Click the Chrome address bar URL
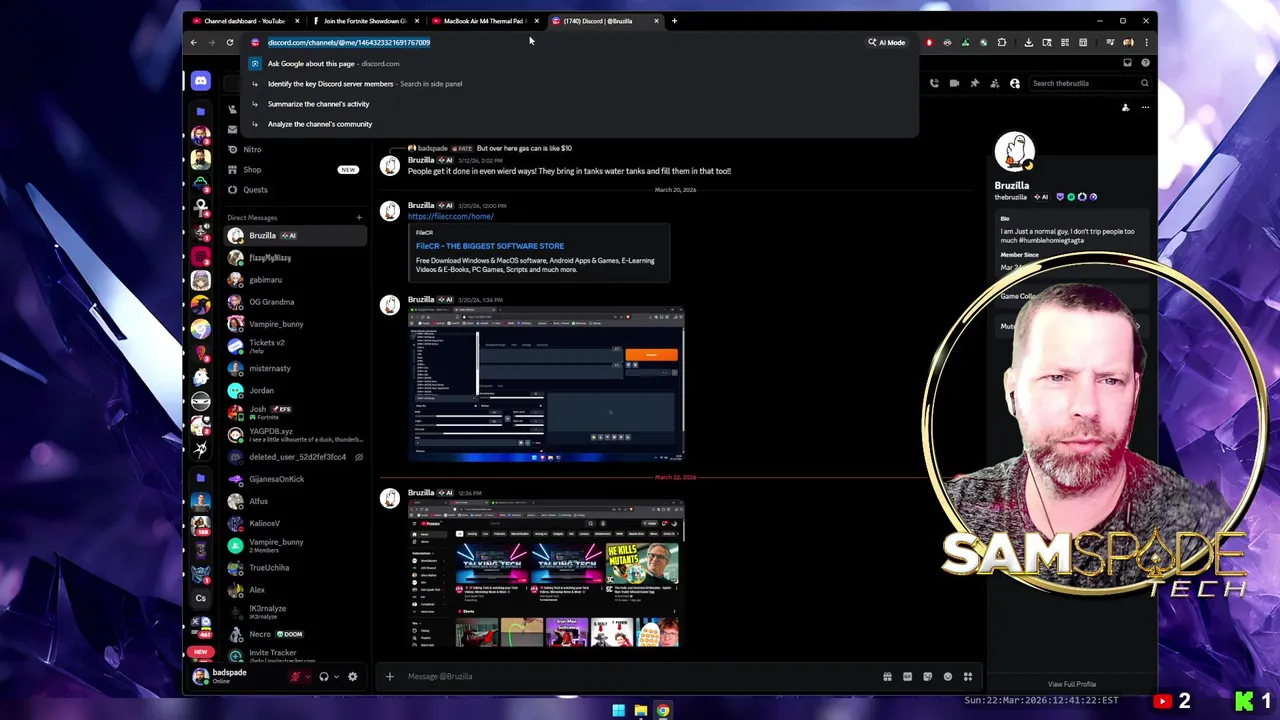This screenshot has width=1280, height=720. tap(349, 42)
